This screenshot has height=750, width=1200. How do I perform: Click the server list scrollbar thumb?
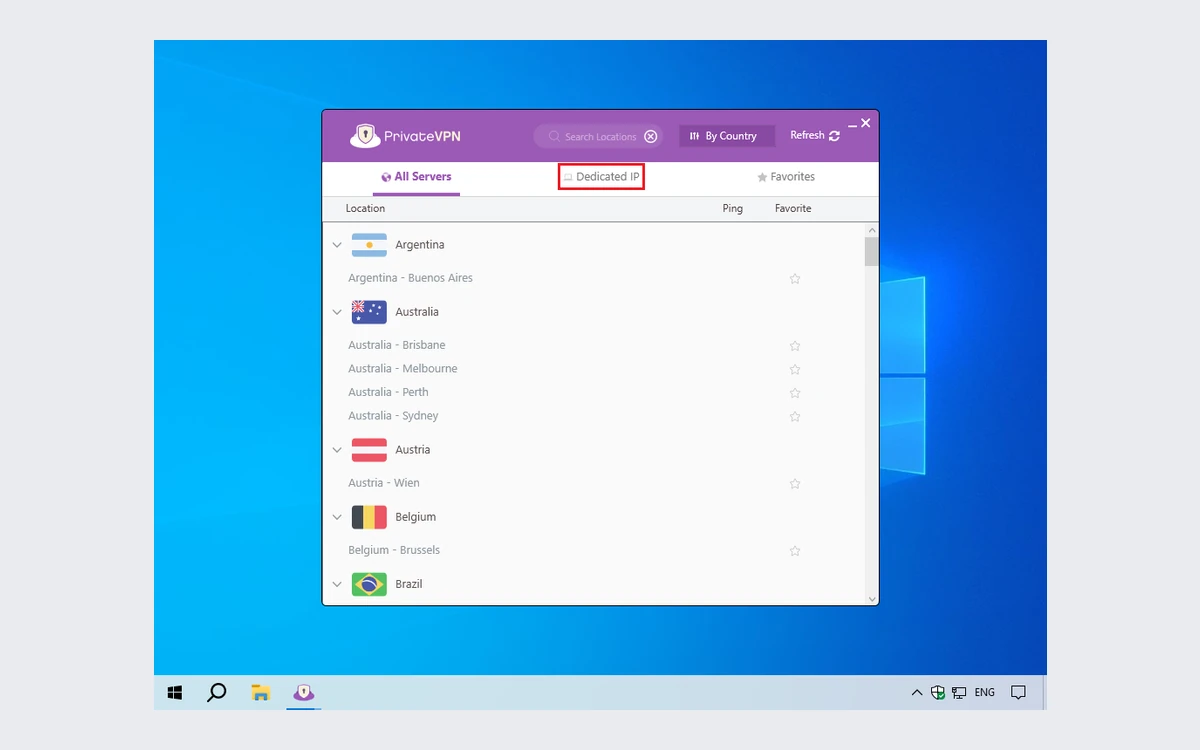(872, 251)
